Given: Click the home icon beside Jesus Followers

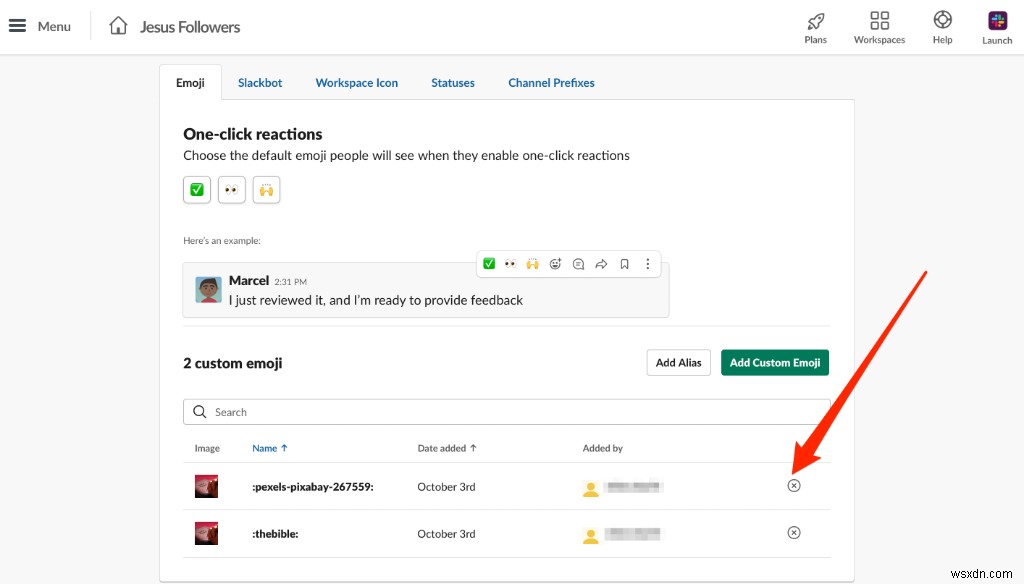Looking at the screenshot, I should pos(118,26).
